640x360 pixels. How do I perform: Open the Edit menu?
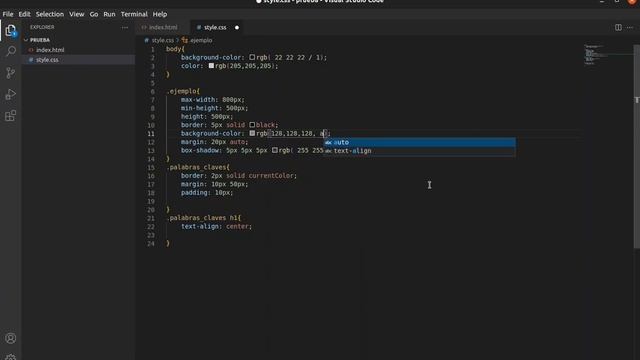click(24, 14)
